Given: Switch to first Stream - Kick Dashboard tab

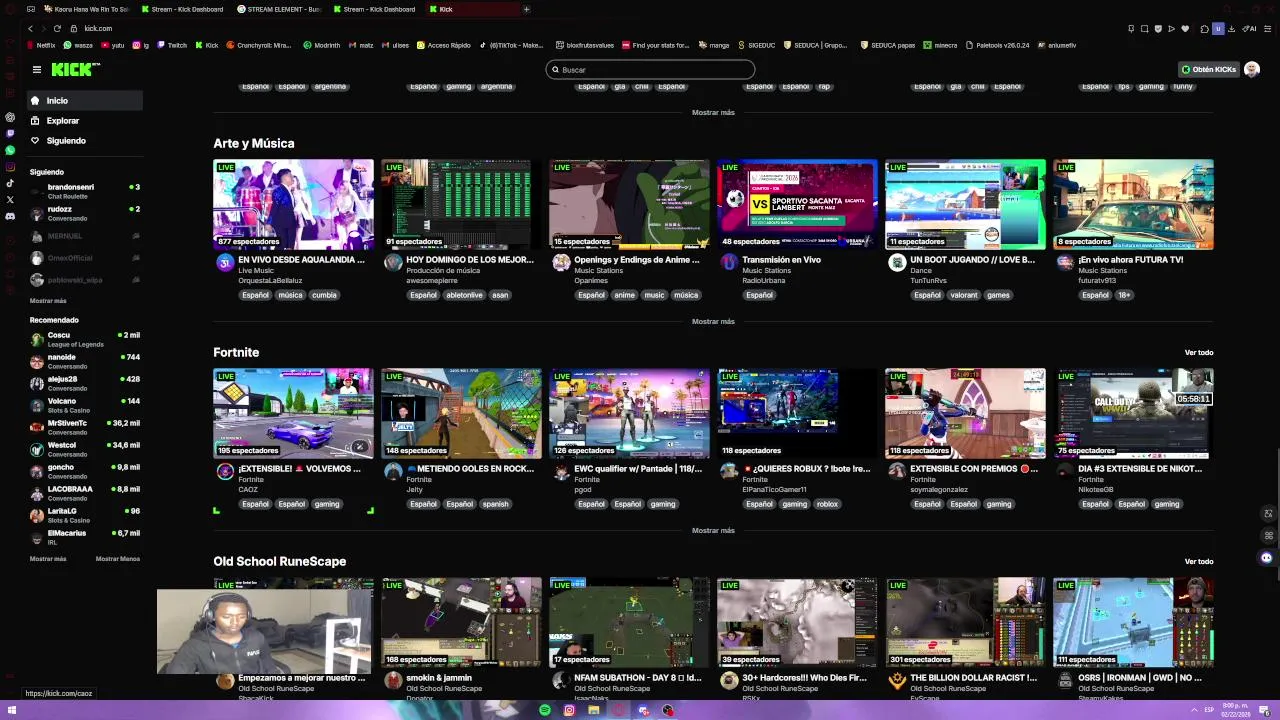Looking at the screenshot, I should 183,9.
